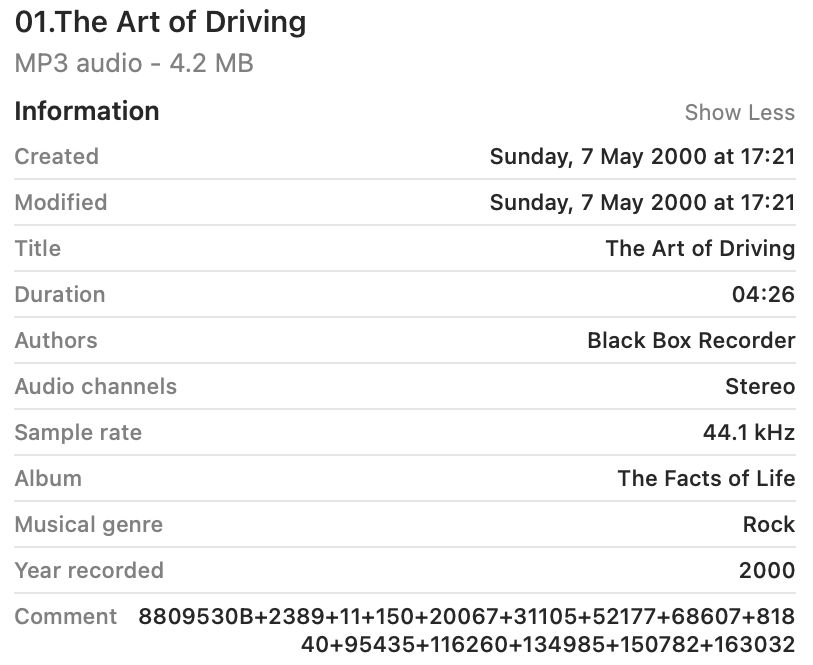Click the Musical genre row label
Image resolution: width=813 pixels, height=665 pixels.
pyautogui.click(x=89, y=525)
